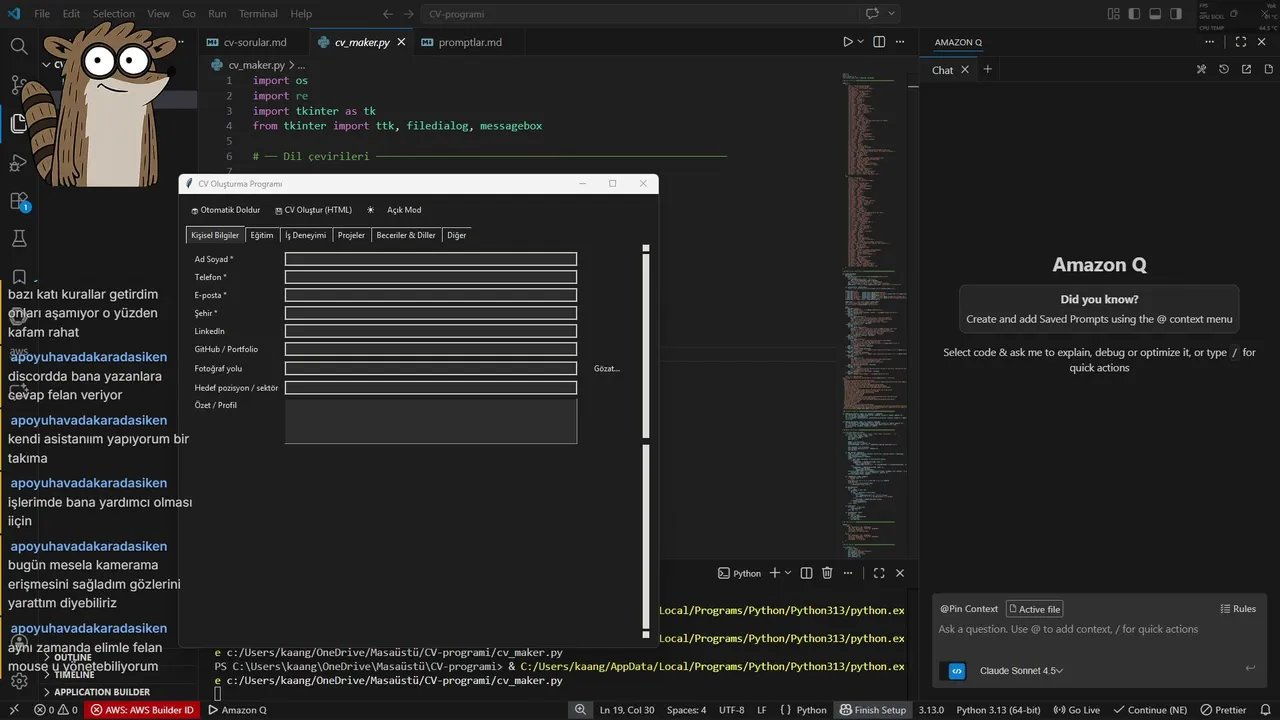This screenshot has height=720, width=1280.
Task: Open the Selection menu
Action: point(113,14)
